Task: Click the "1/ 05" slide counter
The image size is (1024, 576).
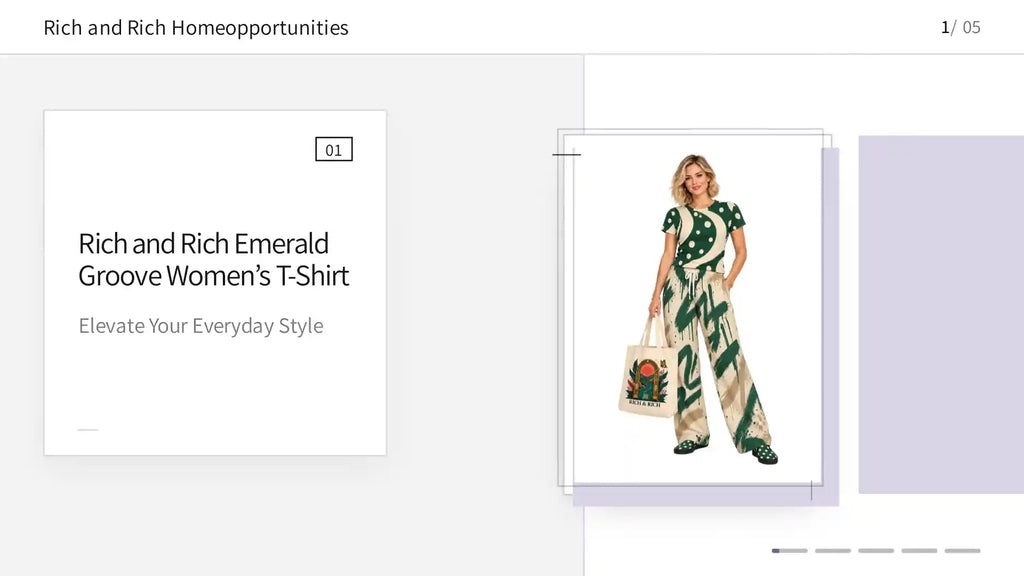Action: click(960, 27)
